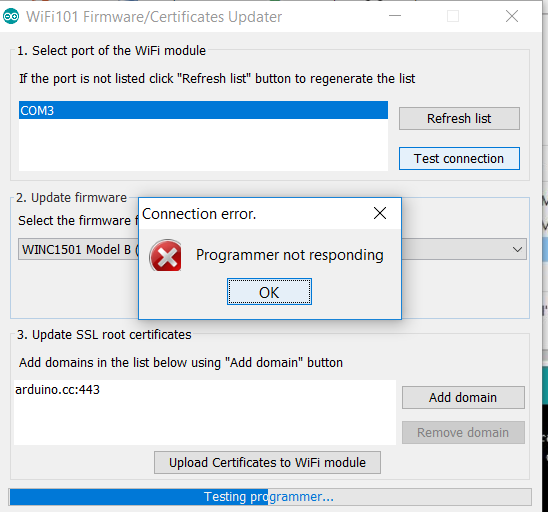Click the red error X icon
The width and height of the screenshot is (548, 512).
pos(166,255)
